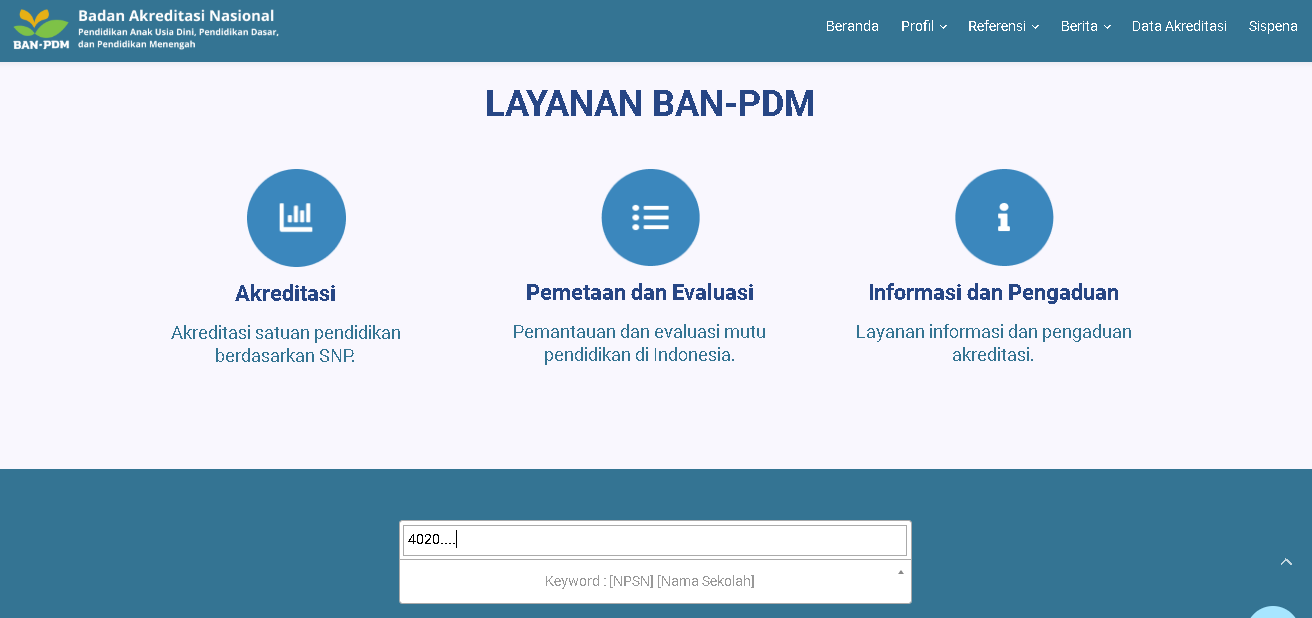Select the Keyword NPSN Nama Sekolah suggestion
Viewport: 1312px width, 618px height.
click(650, 581)
